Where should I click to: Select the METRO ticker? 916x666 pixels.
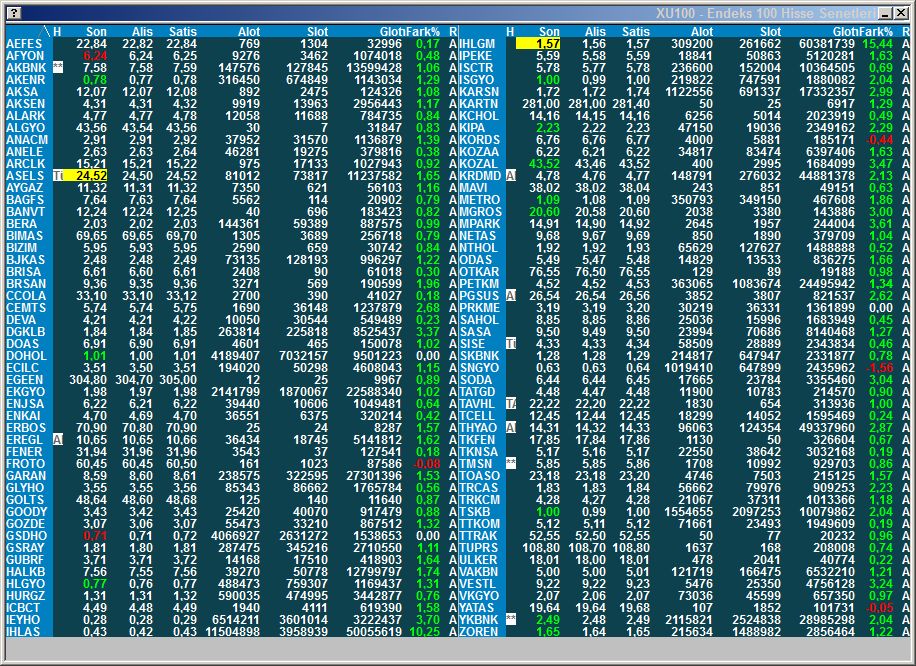tap(479, 199)
